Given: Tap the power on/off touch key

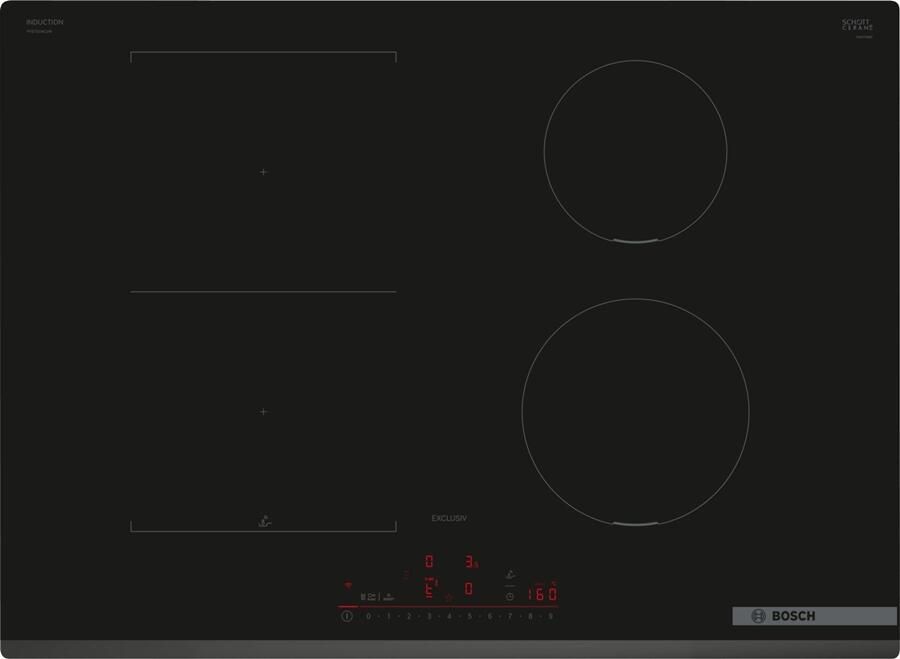Looking at the screenshot, I should coord(347,616).
